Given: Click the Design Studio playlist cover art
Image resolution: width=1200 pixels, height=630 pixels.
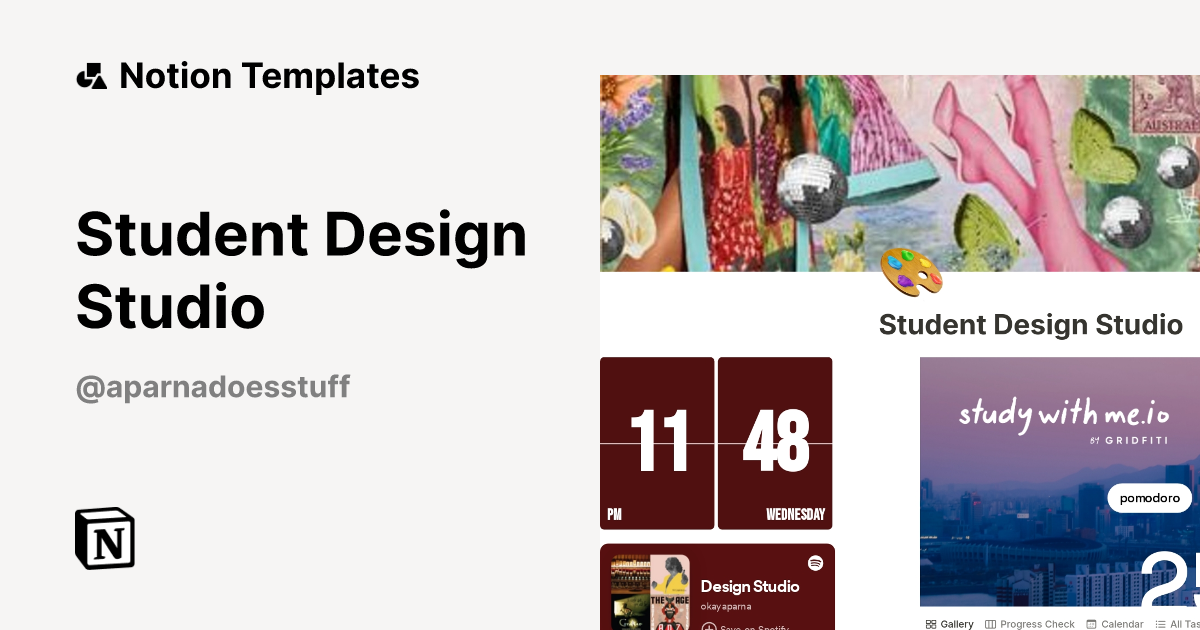Looking at the screenshot, I should [x=650, y=595].
